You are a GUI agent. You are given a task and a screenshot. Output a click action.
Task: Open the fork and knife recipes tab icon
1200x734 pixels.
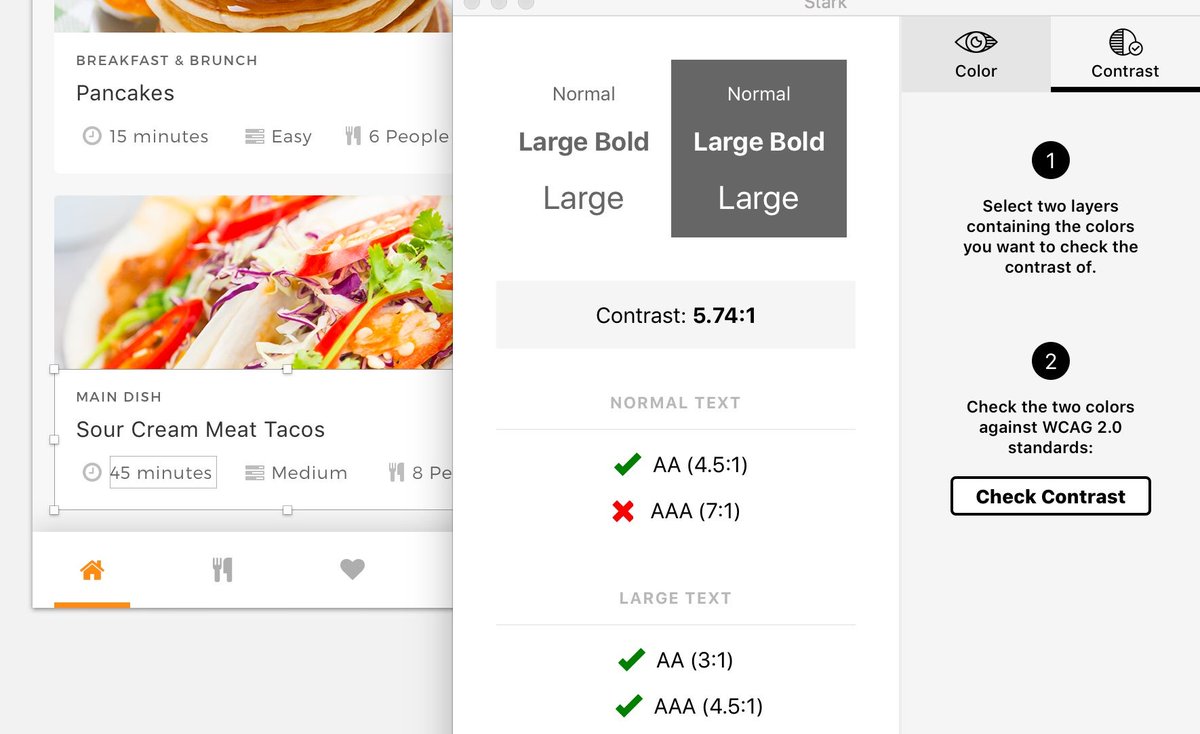click(222, 570)
